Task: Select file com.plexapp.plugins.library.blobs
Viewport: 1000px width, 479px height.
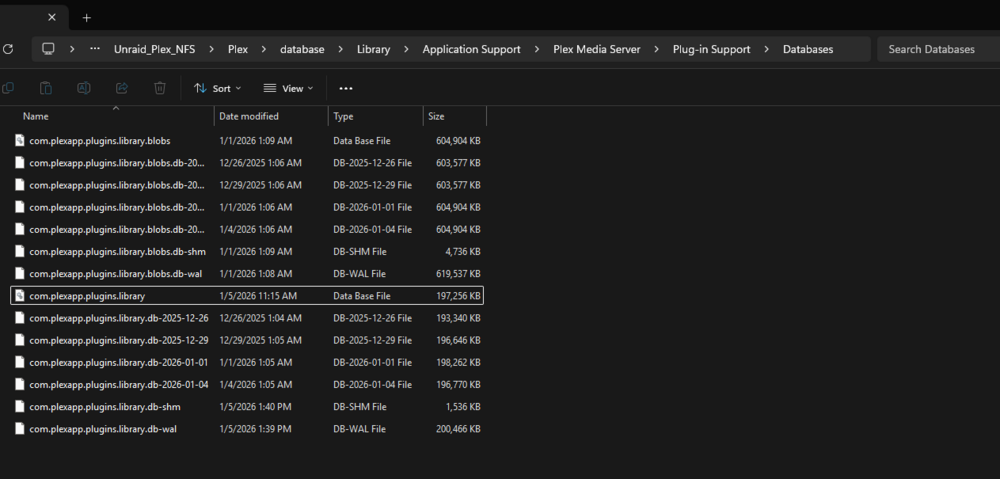Action: pos(99,140)
